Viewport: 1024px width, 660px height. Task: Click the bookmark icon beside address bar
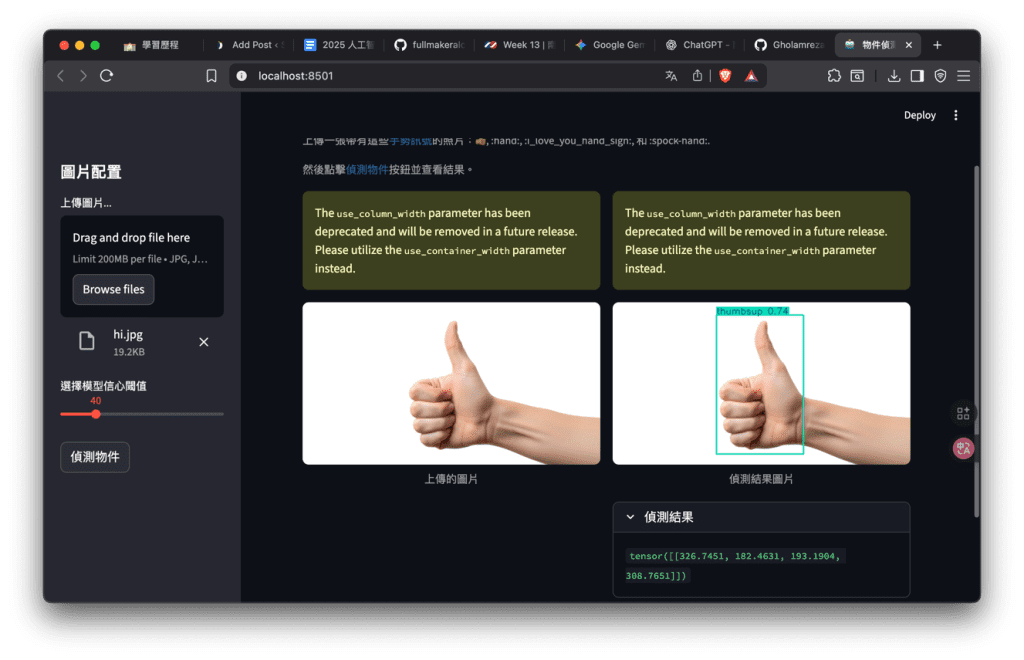tap(211, 76)
